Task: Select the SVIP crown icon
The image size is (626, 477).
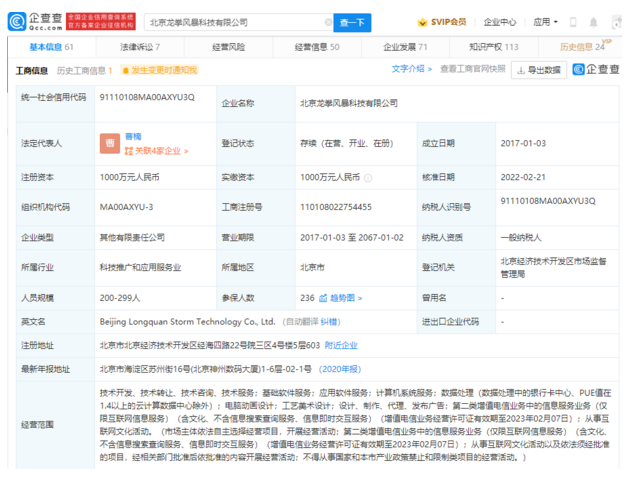Action: click(422, 22)
